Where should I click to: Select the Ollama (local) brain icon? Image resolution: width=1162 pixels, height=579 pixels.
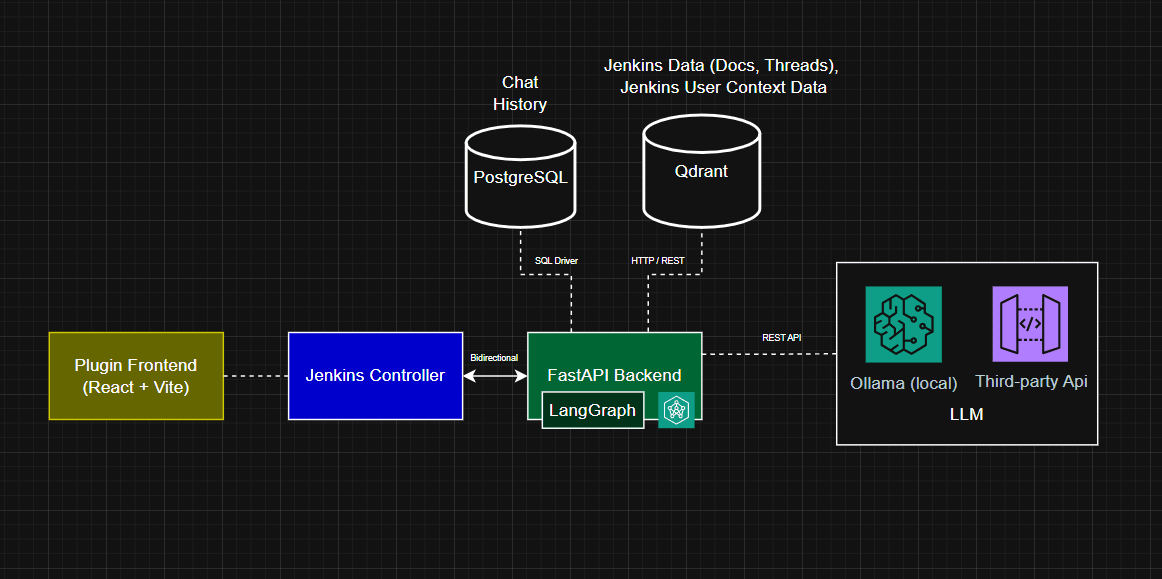pos(903,324)
